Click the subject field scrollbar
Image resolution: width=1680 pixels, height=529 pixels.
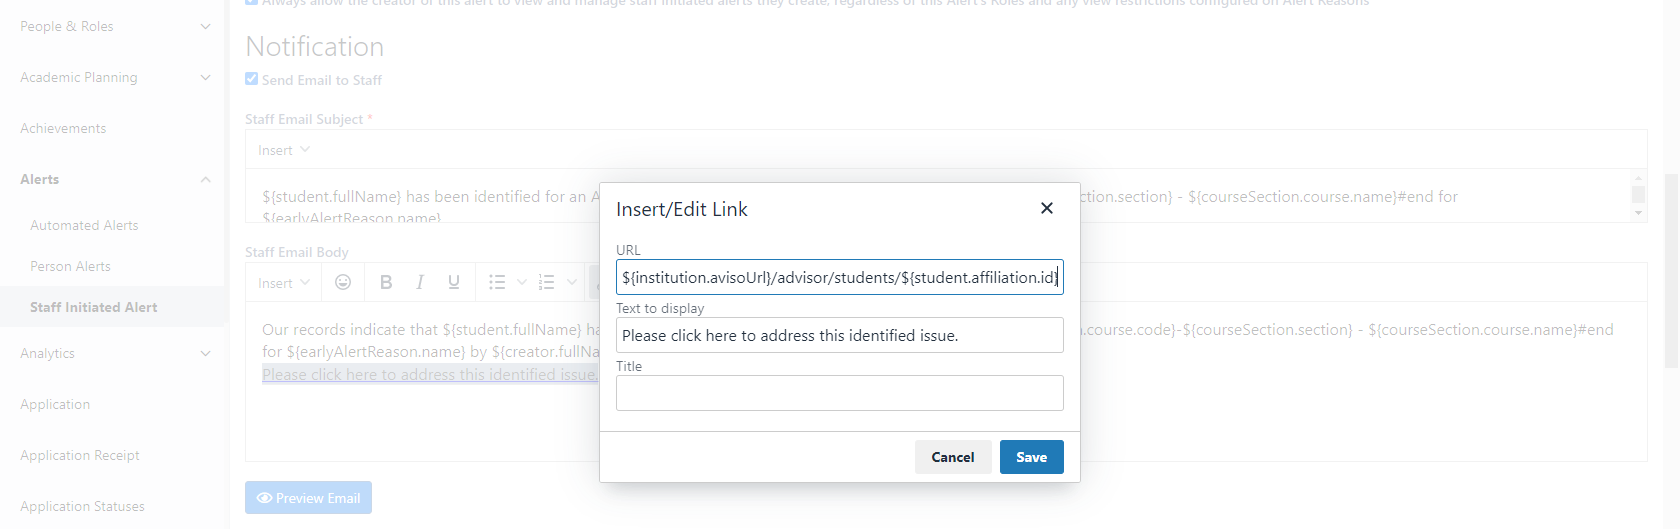1638,195
